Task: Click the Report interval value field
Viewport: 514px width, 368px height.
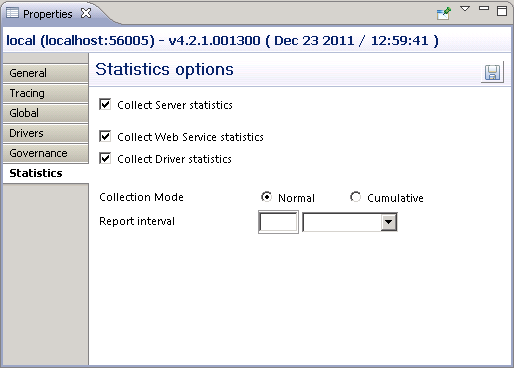Action: pyautogui.click(x=278, y=222)
